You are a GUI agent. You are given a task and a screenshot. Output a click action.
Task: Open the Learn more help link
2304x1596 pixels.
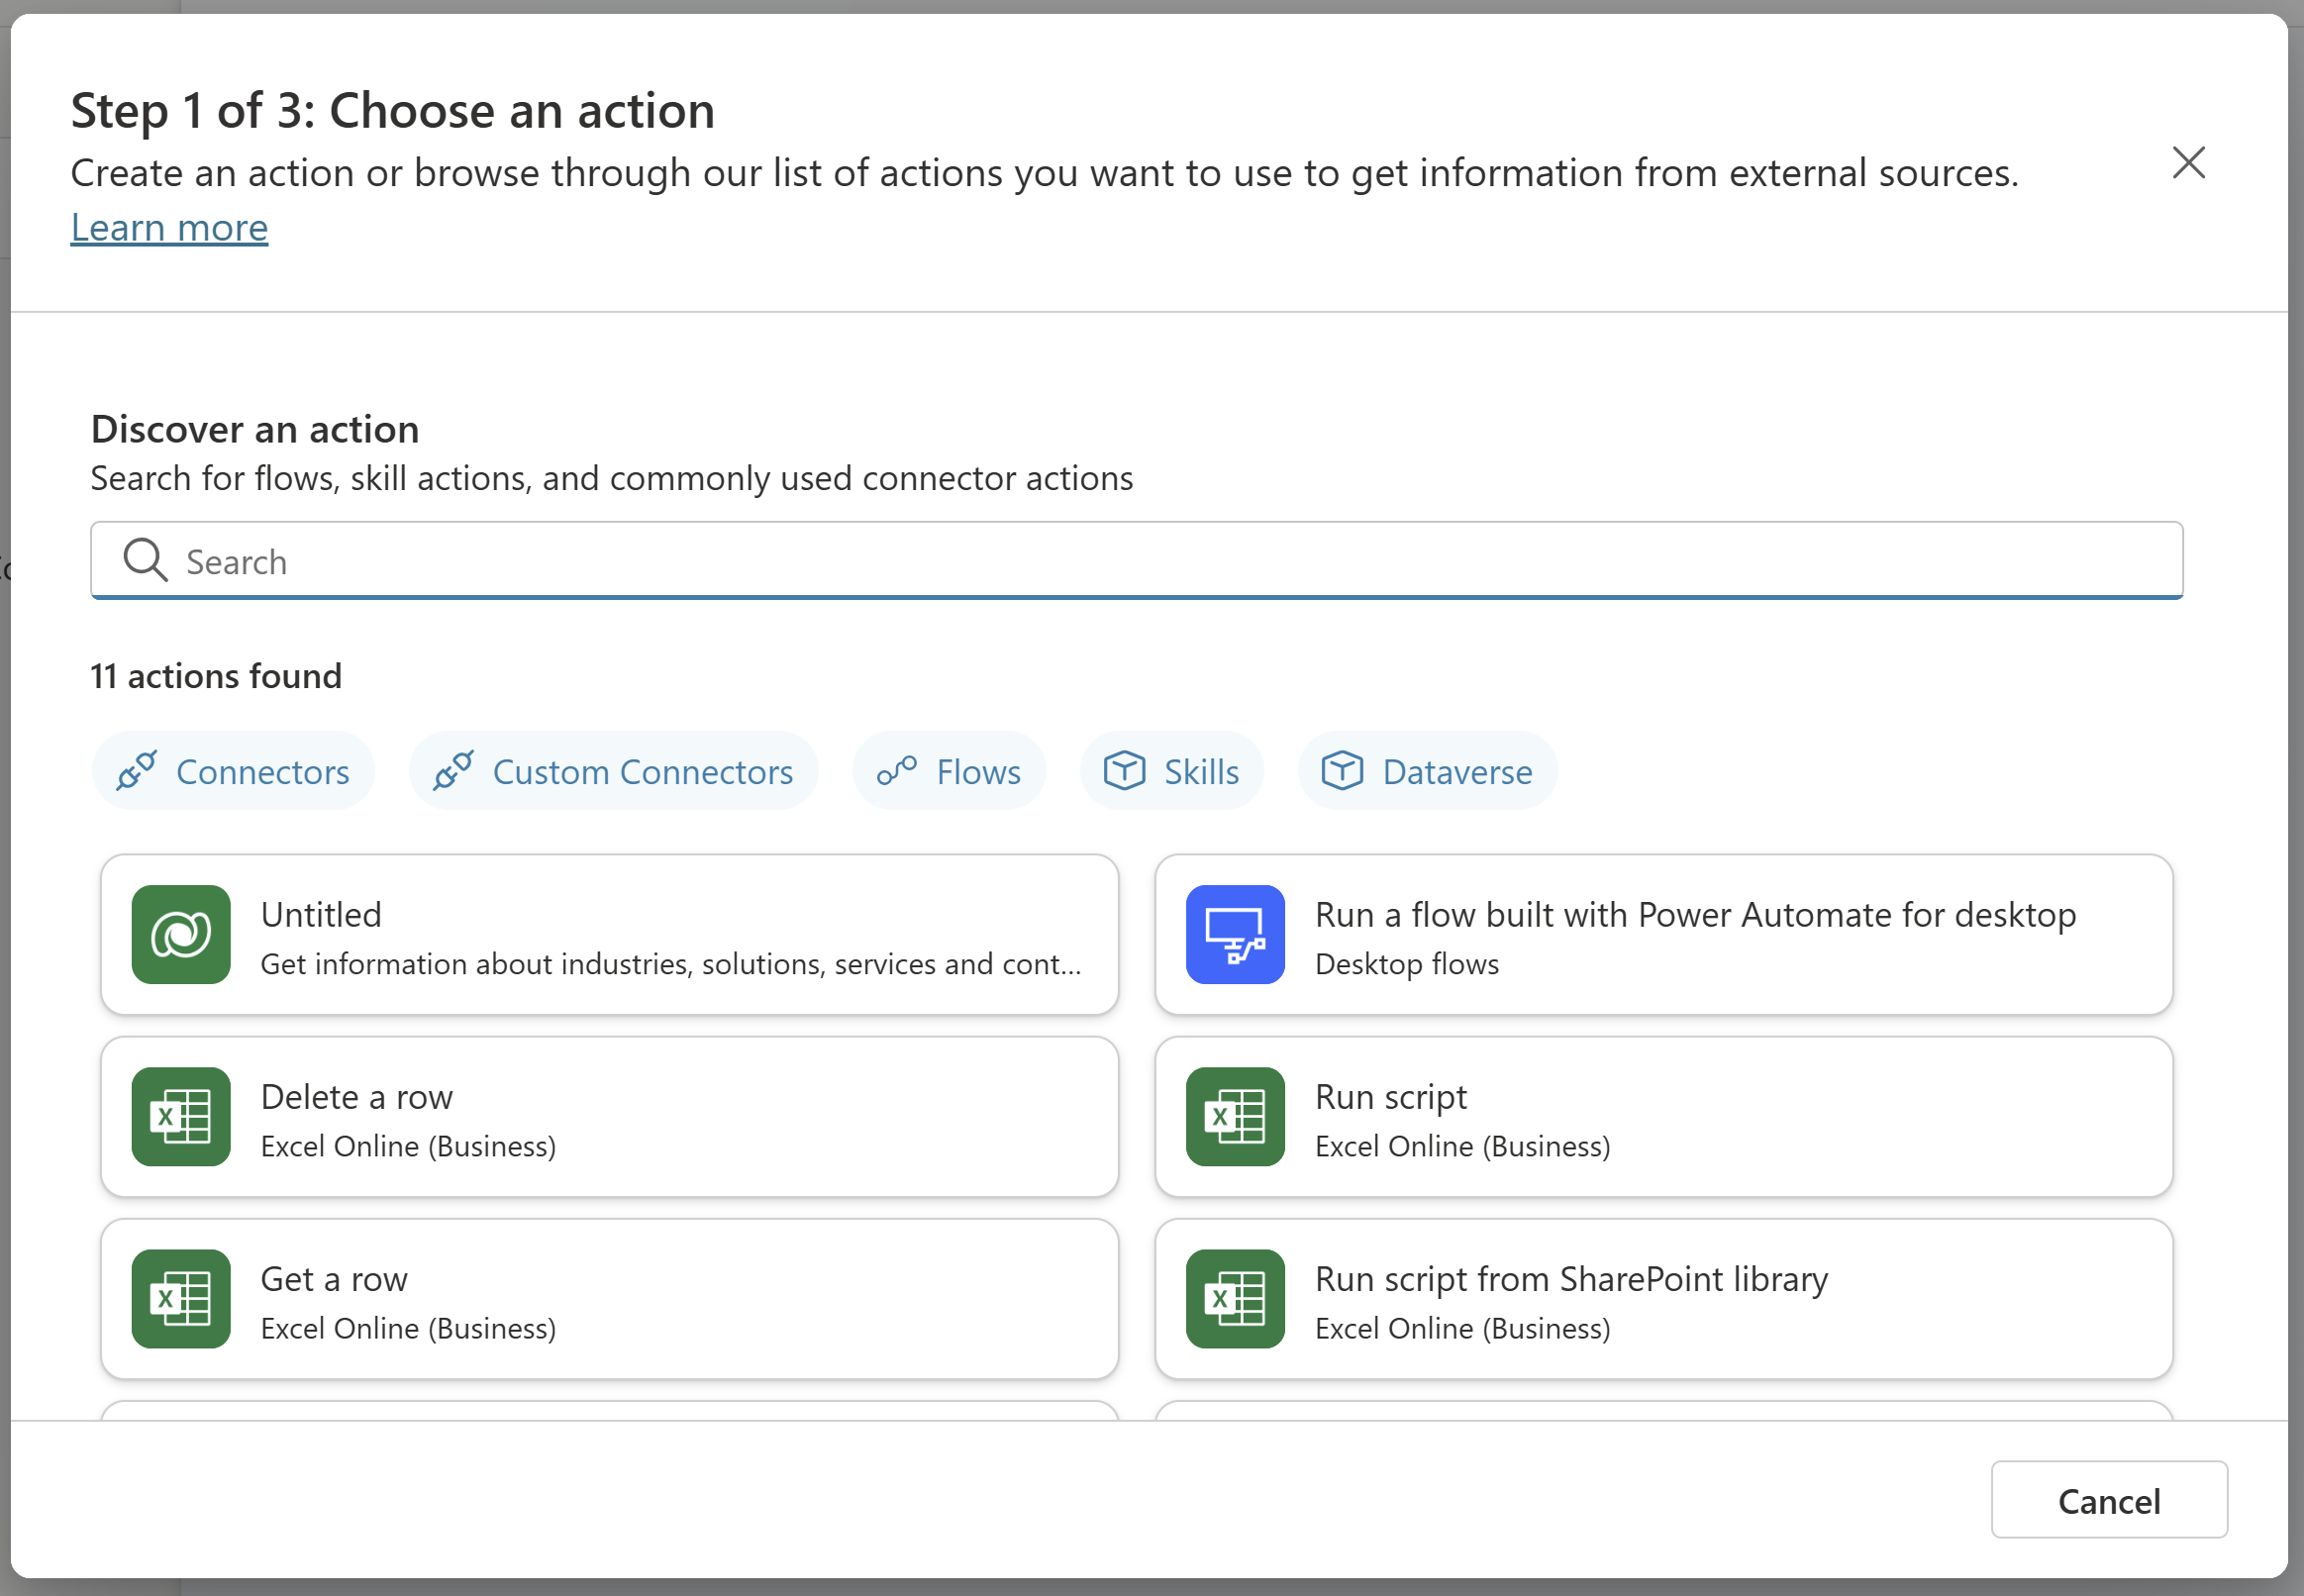click(168, 224)
